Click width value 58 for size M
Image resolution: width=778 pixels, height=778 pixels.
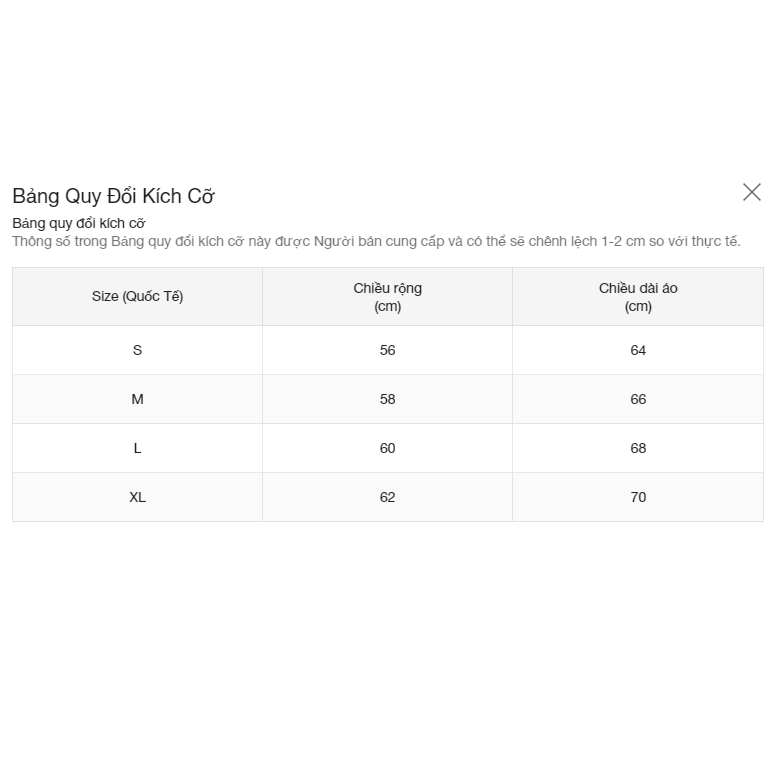pos(387,399)
